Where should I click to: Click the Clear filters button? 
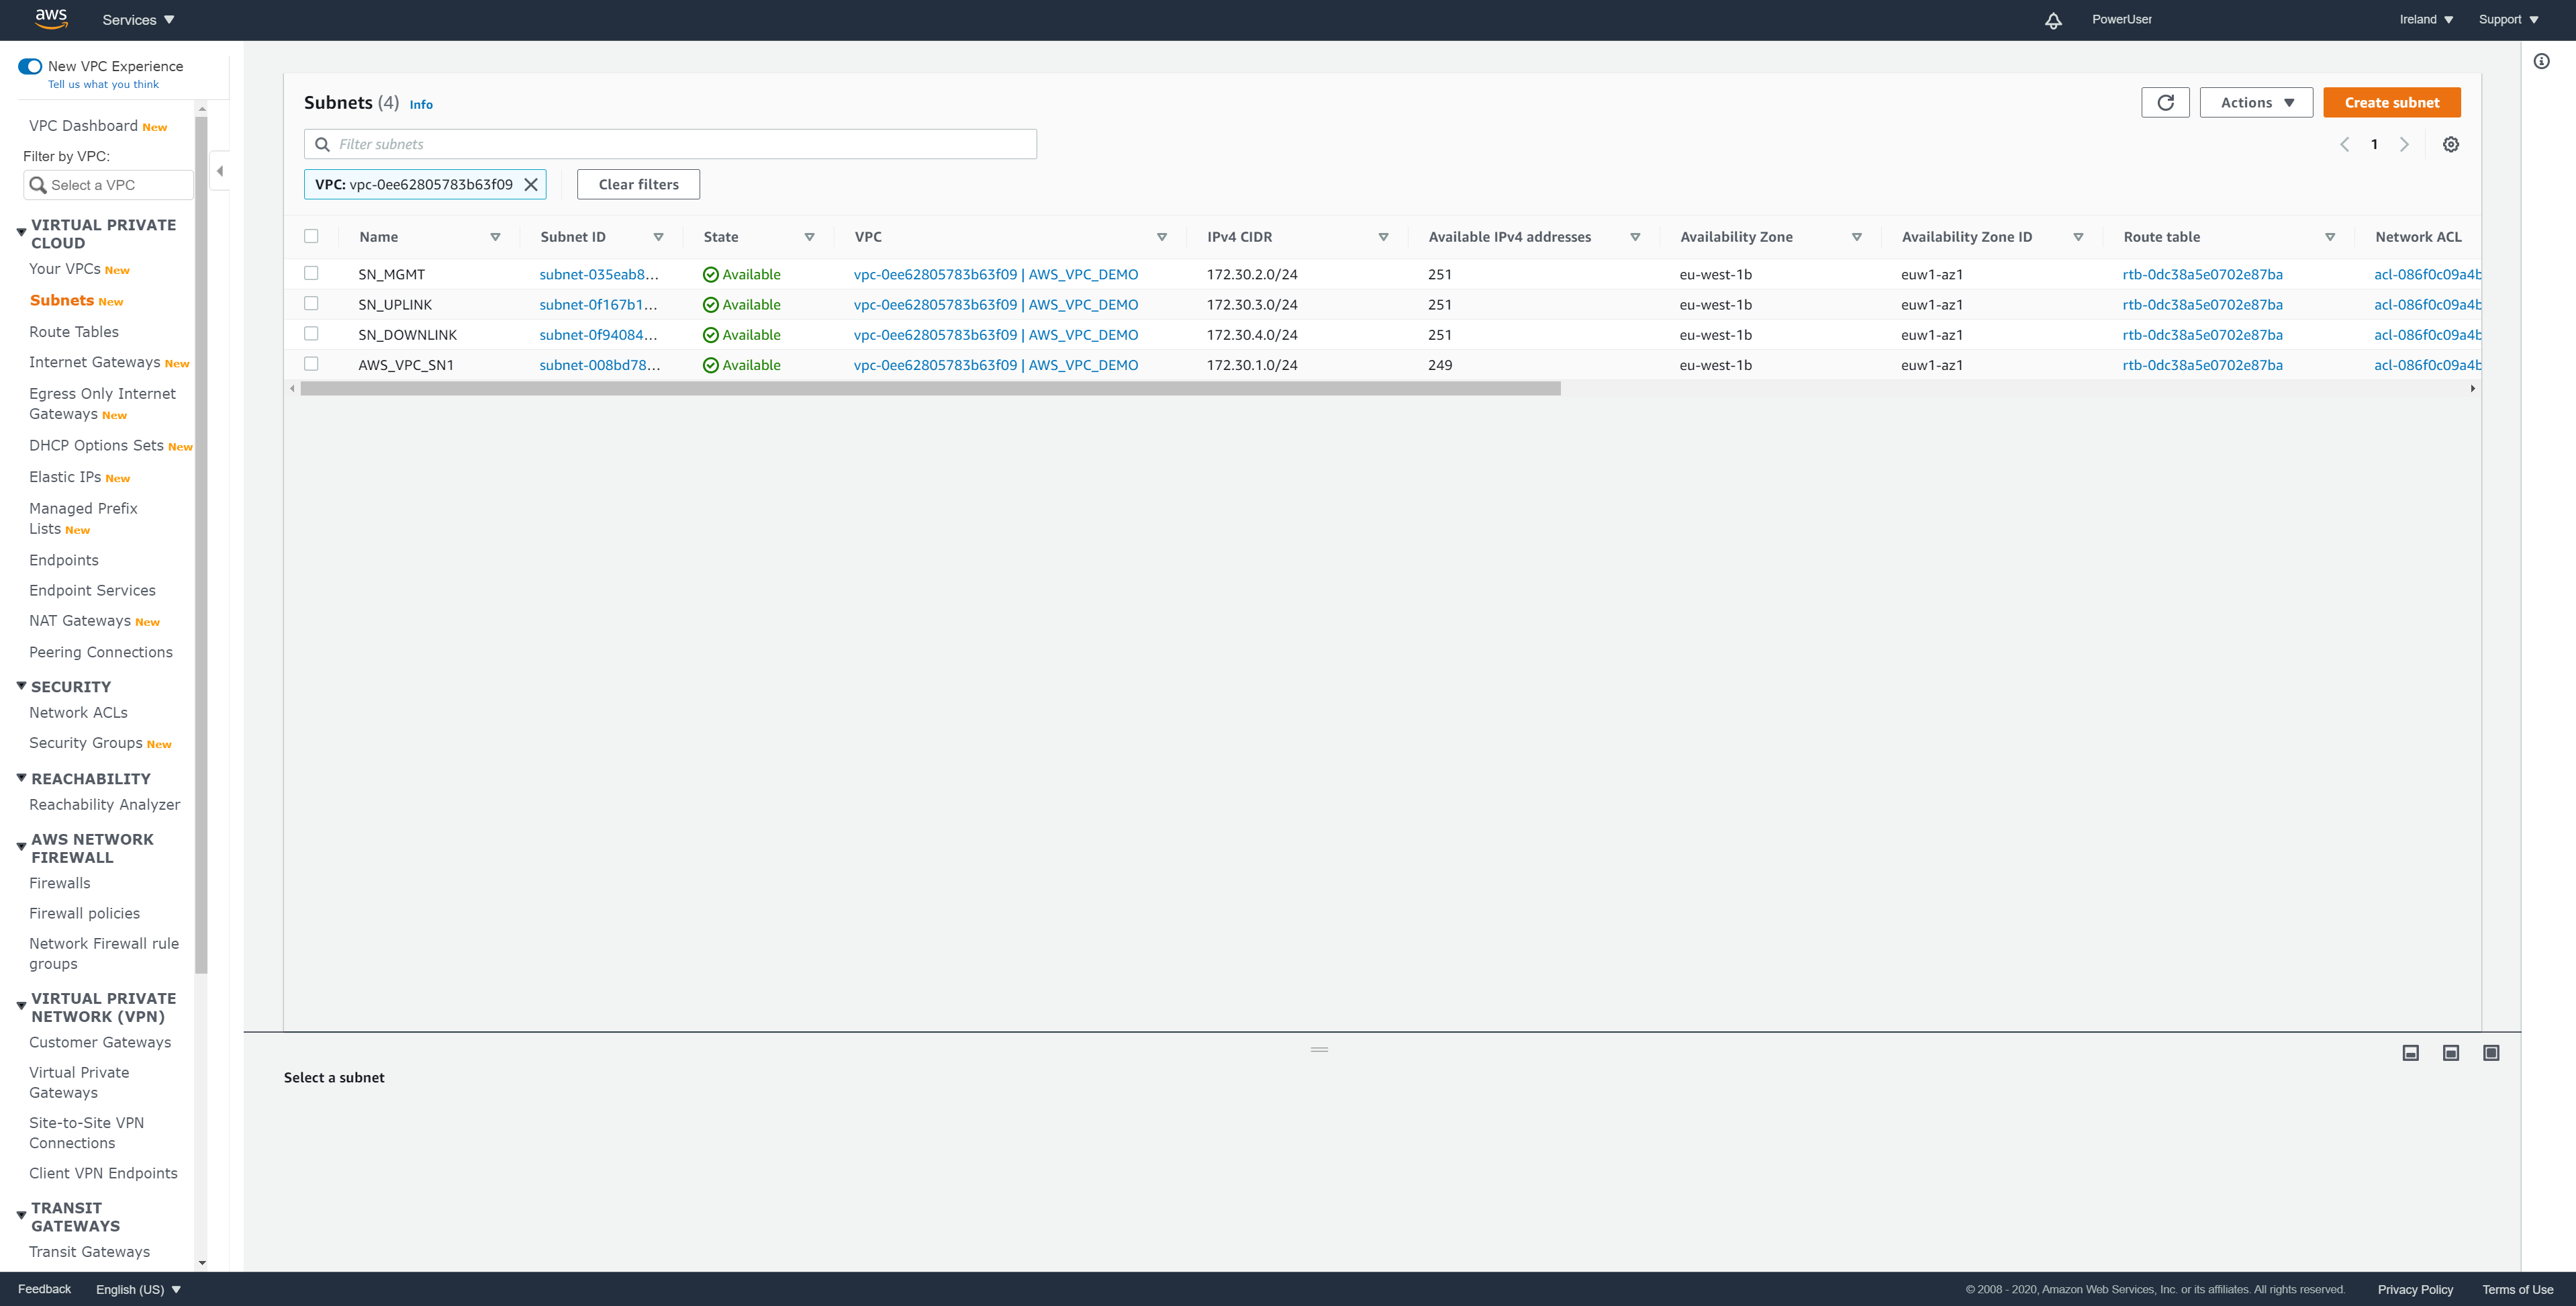(x=638, y=184)
